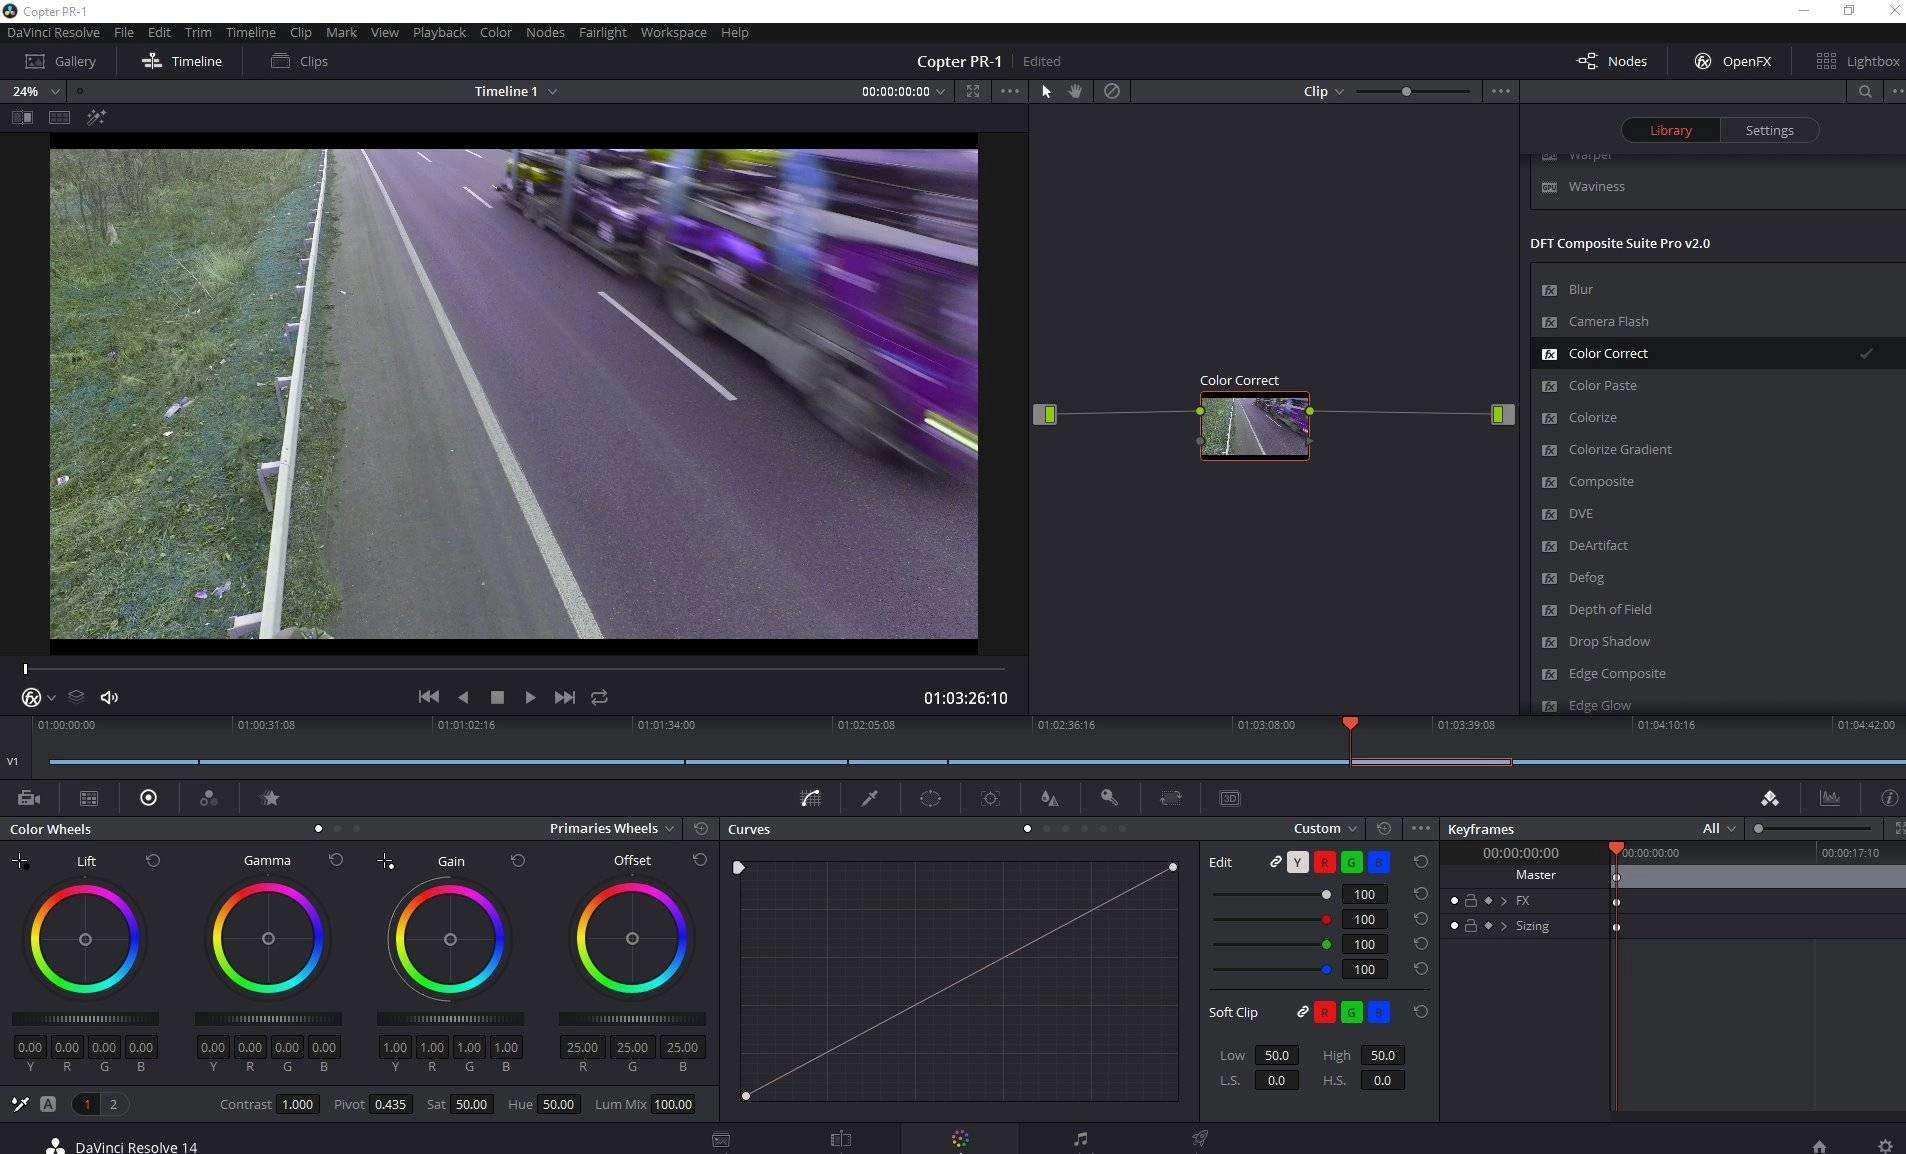Select the Colorize Gradient effect
1906x1154 pixels.
pyautogui.click(x=1717, y=449)
